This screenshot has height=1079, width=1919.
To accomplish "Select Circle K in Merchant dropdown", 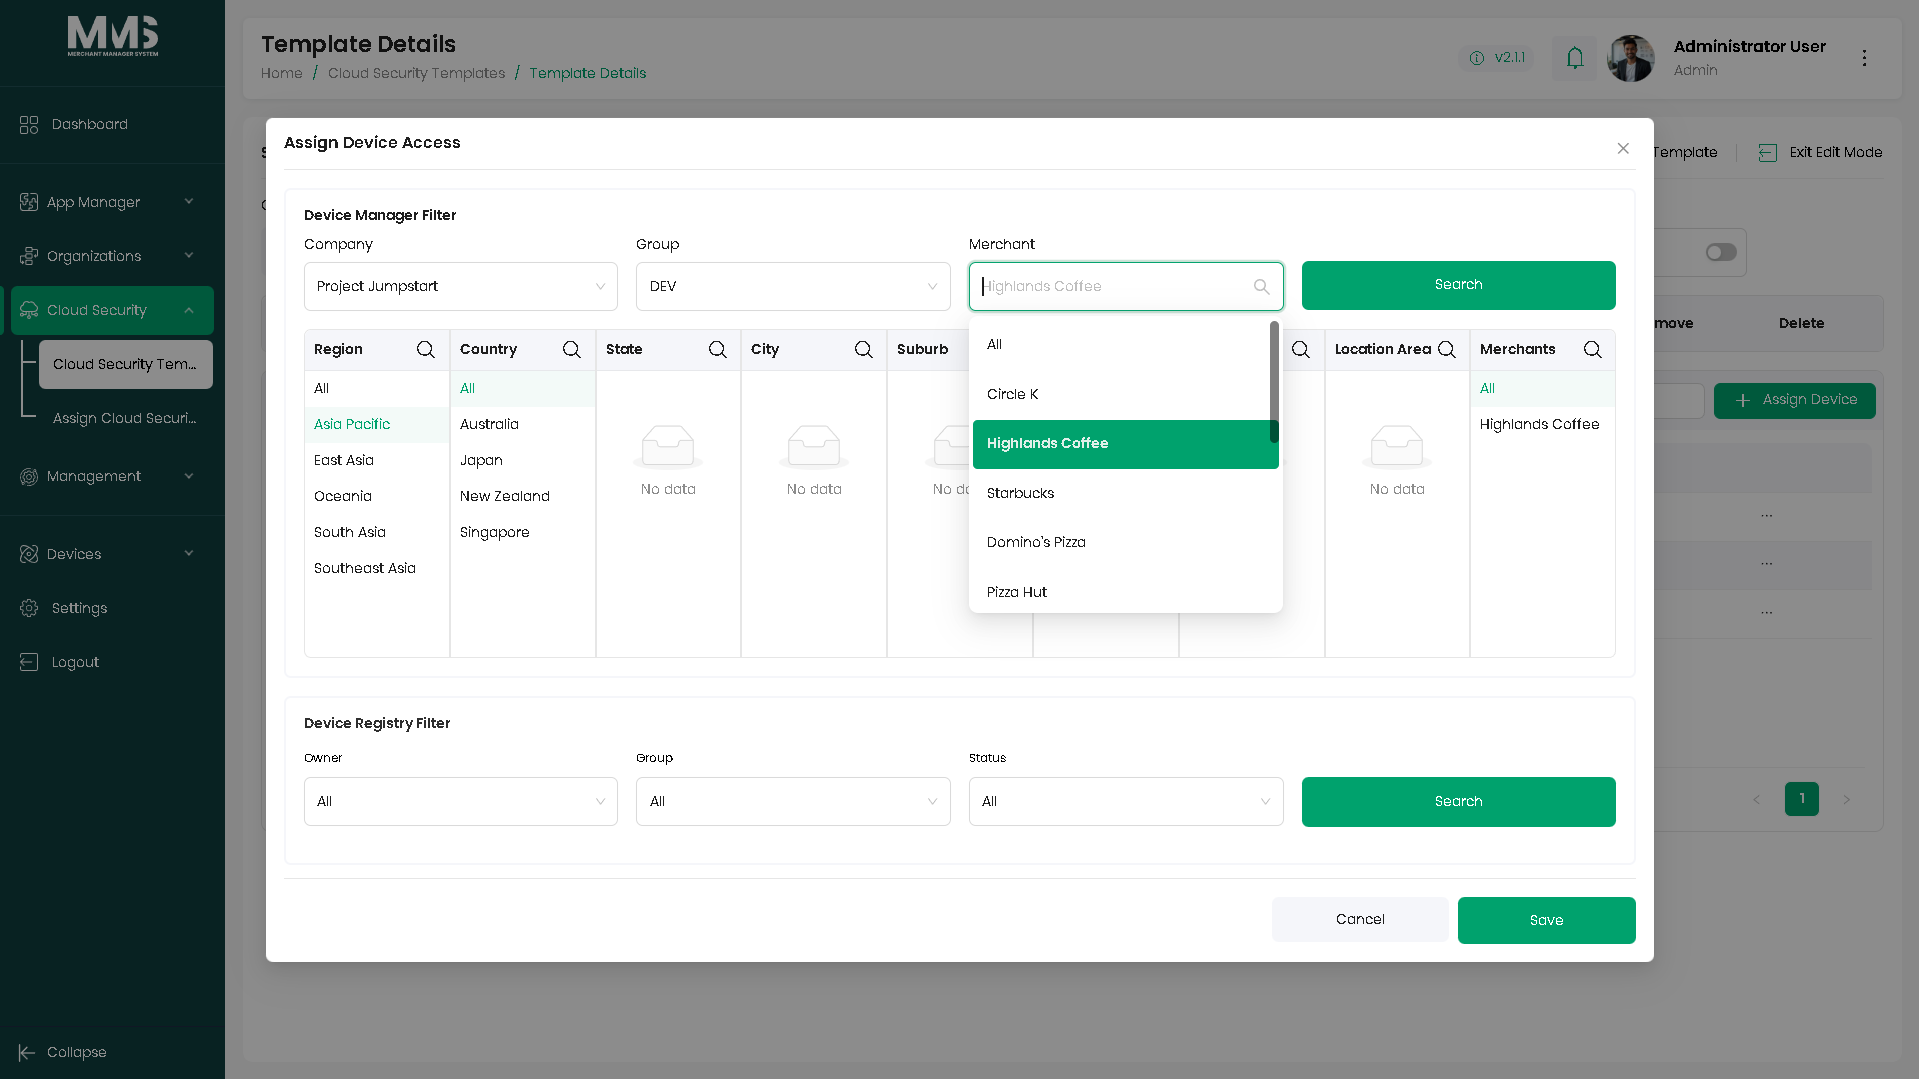I will point(1121,395).
